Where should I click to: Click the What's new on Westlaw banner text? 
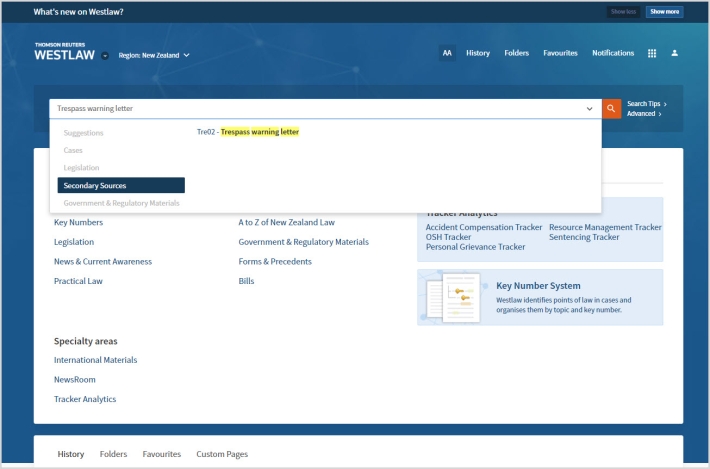(x=78, y=12)
